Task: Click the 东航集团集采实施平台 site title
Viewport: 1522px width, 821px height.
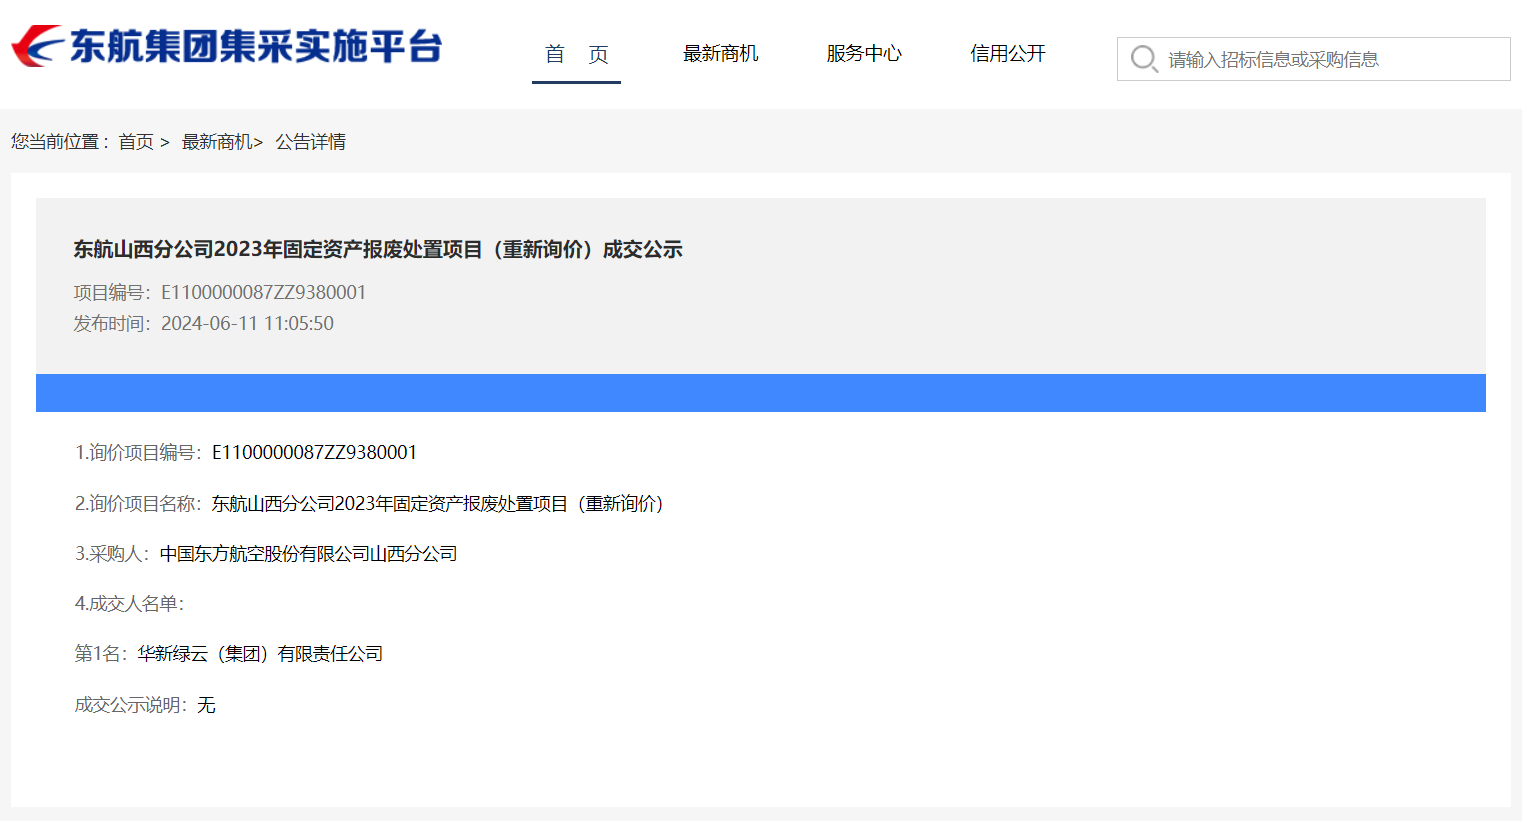Action: (x=256, y=47)
